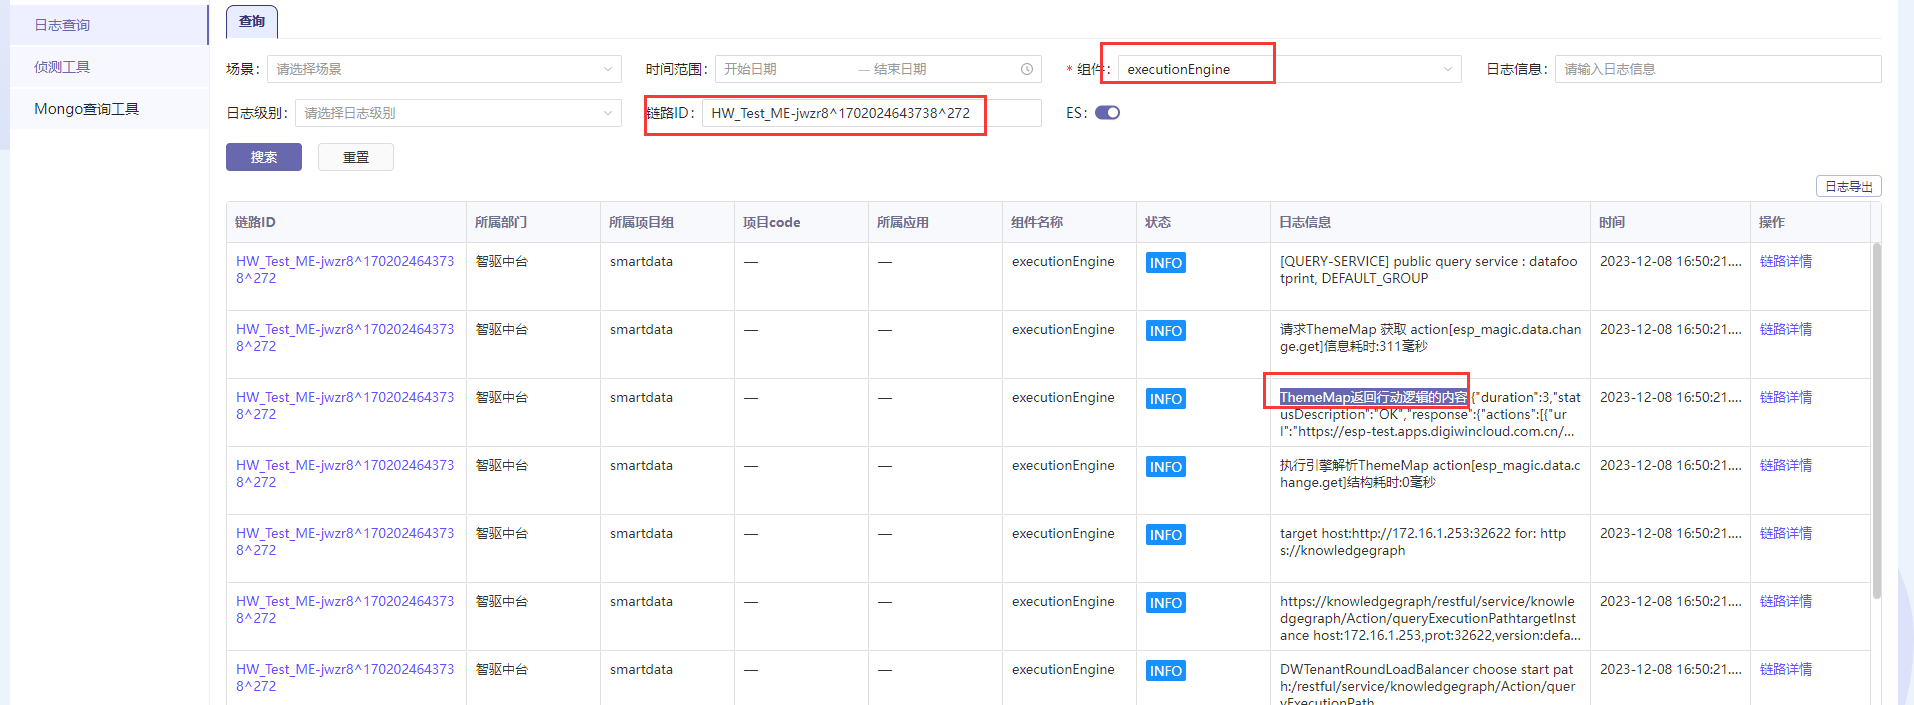1914x705 pixels.
Task: Click the INFO badge in the DWTenantRoundLoadBalancer row
Action: pos(1166,671)
